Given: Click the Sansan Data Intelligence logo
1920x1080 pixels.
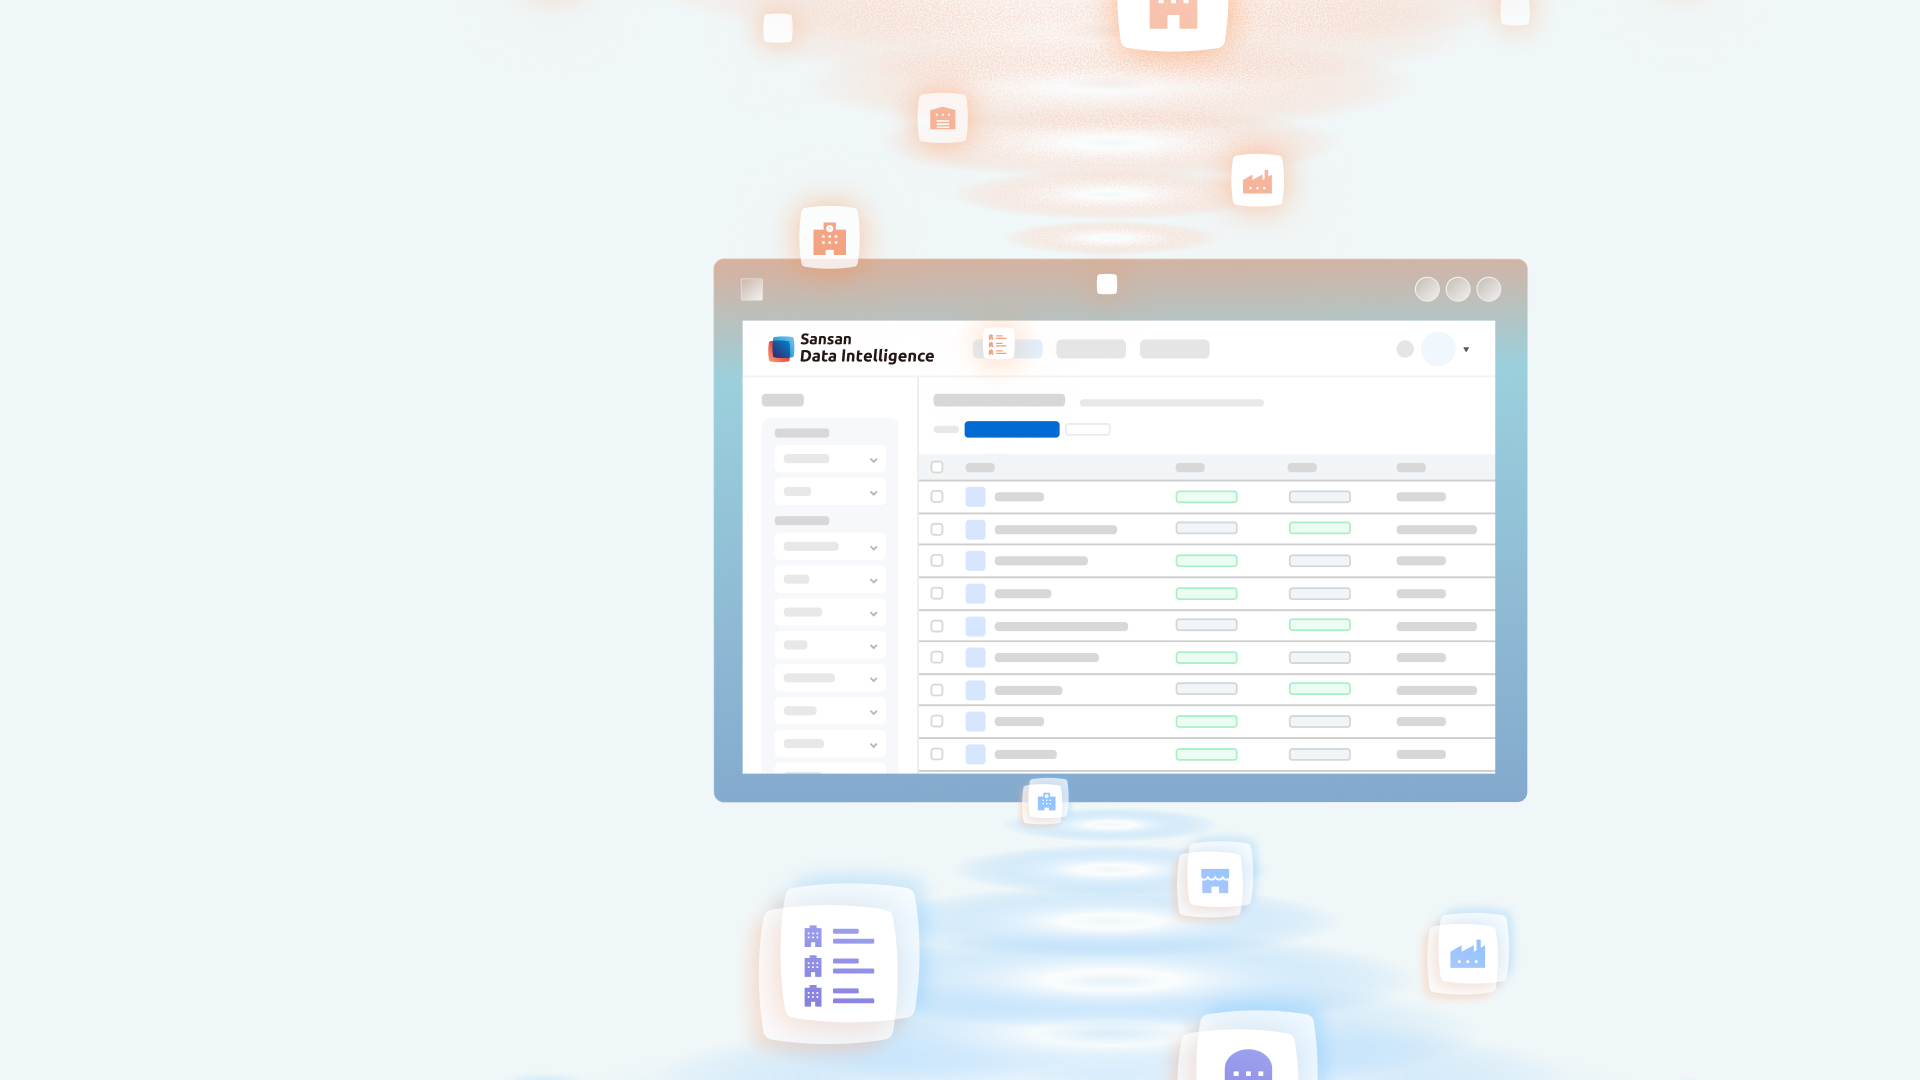Looking at the screenshot, I should pos(851,348).
